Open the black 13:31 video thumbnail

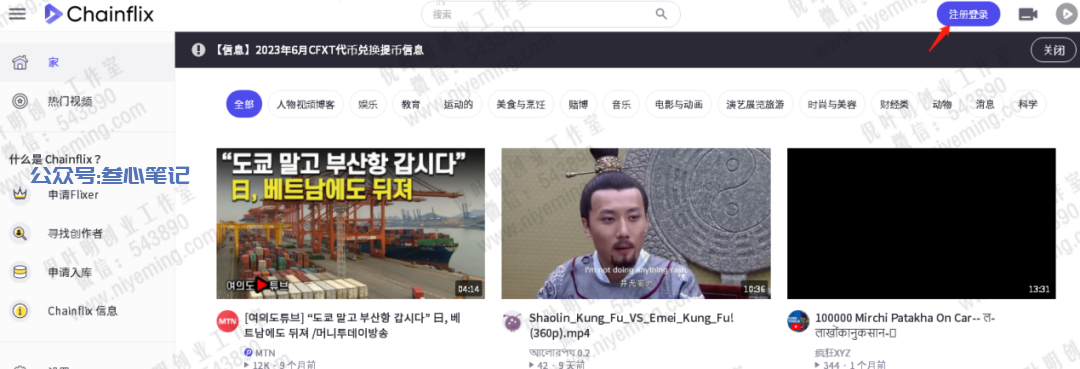(922, 223)
